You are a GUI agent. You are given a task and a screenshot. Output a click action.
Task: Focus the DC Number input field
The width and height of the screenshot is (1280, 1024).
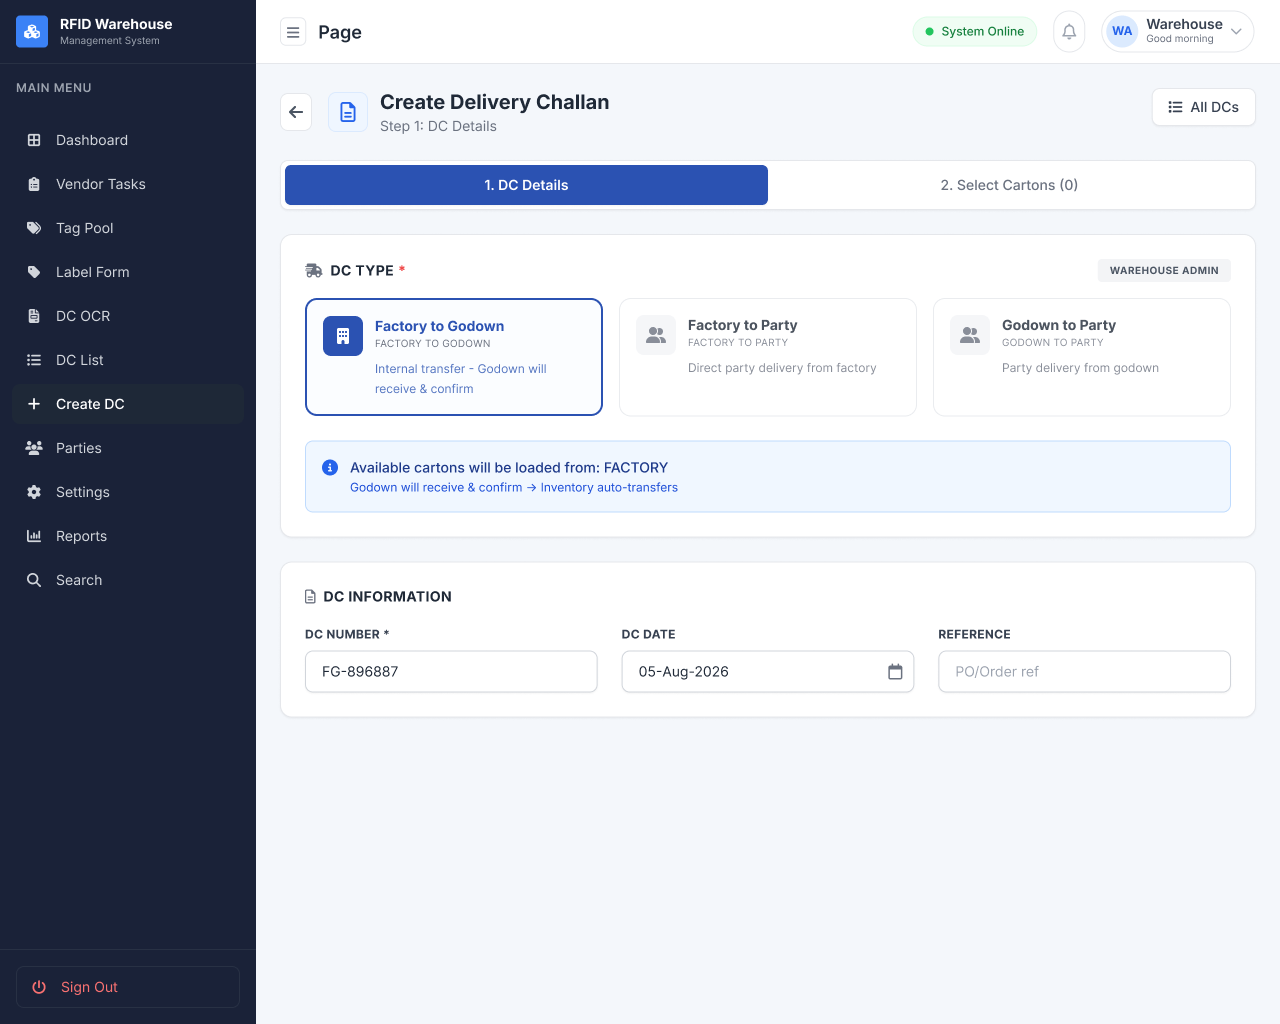(451, 672)
